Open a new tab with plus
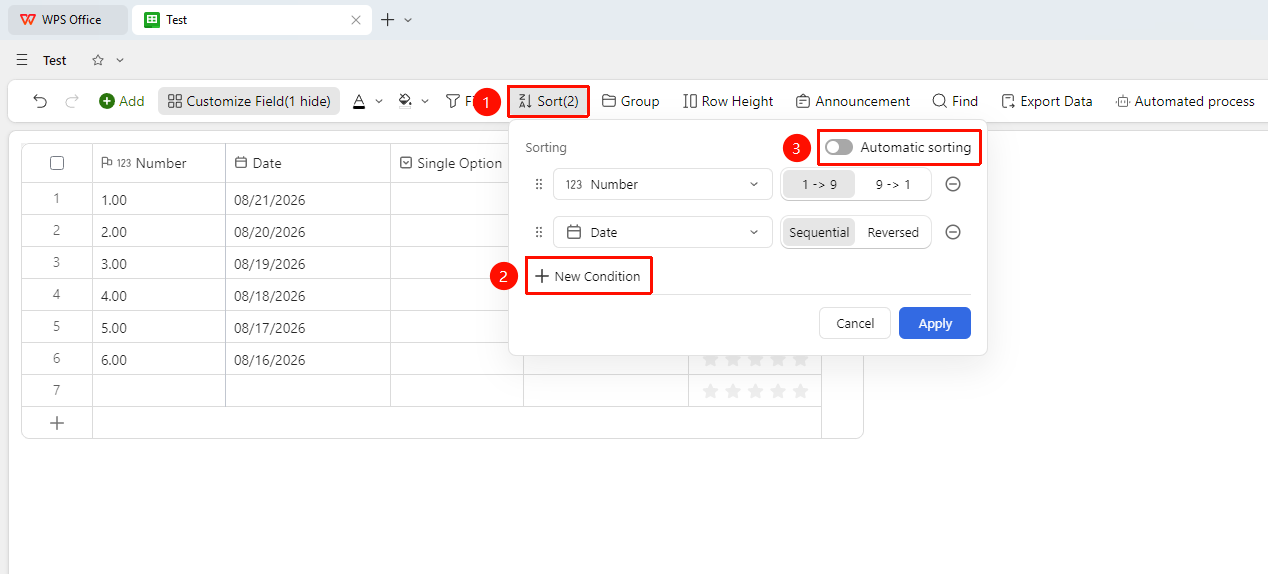1268x574 pixels. (x=388, y=20)
